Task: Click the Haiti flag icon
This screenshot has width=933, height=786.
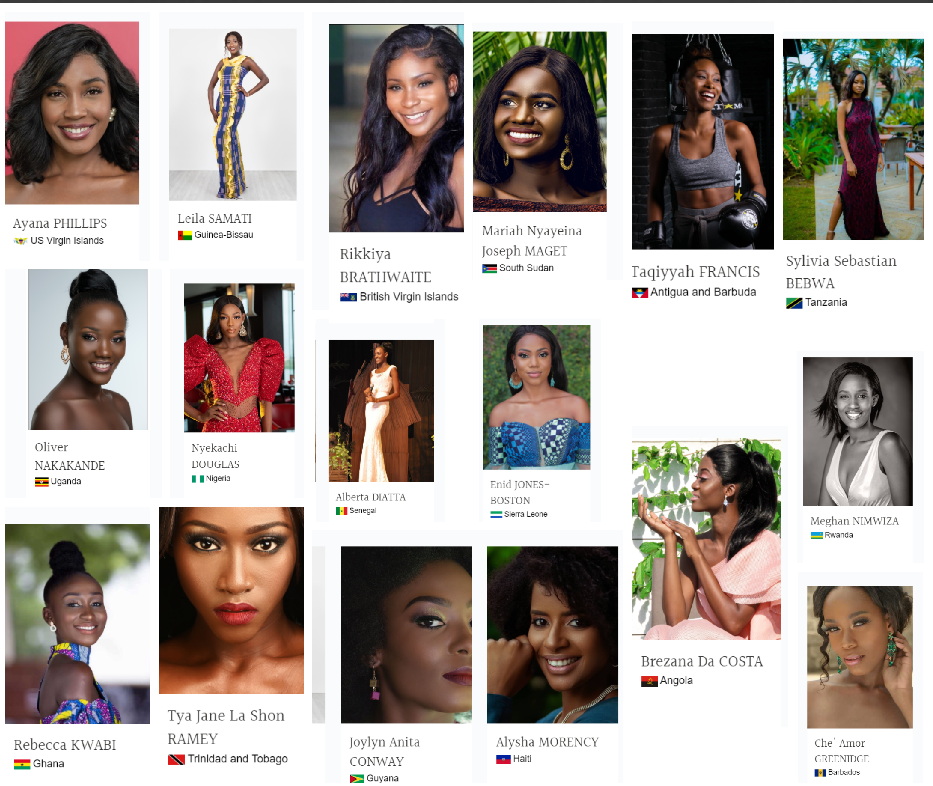Action: (x=503, y=759)
